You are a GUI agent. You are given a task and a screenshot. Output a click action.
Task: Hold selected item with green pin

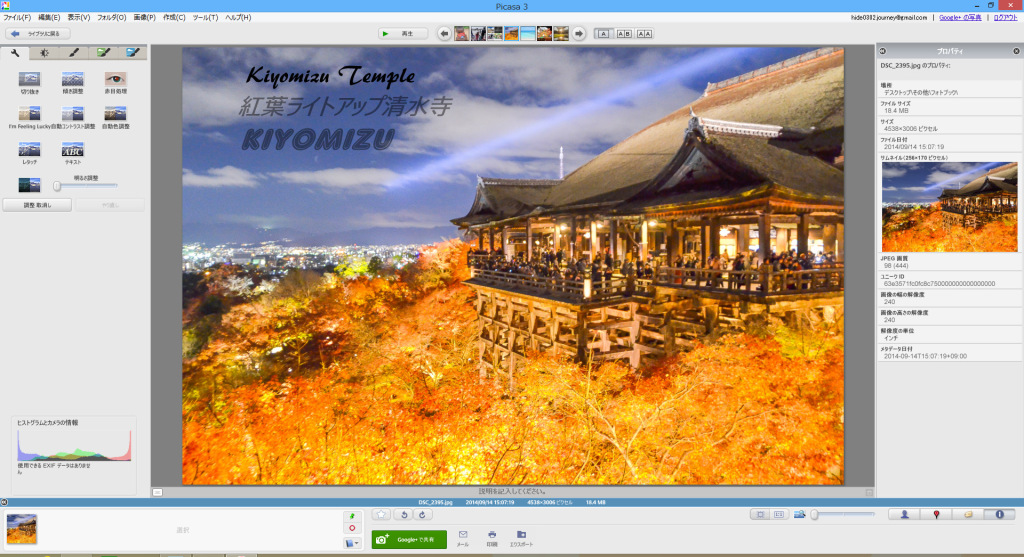352,517
